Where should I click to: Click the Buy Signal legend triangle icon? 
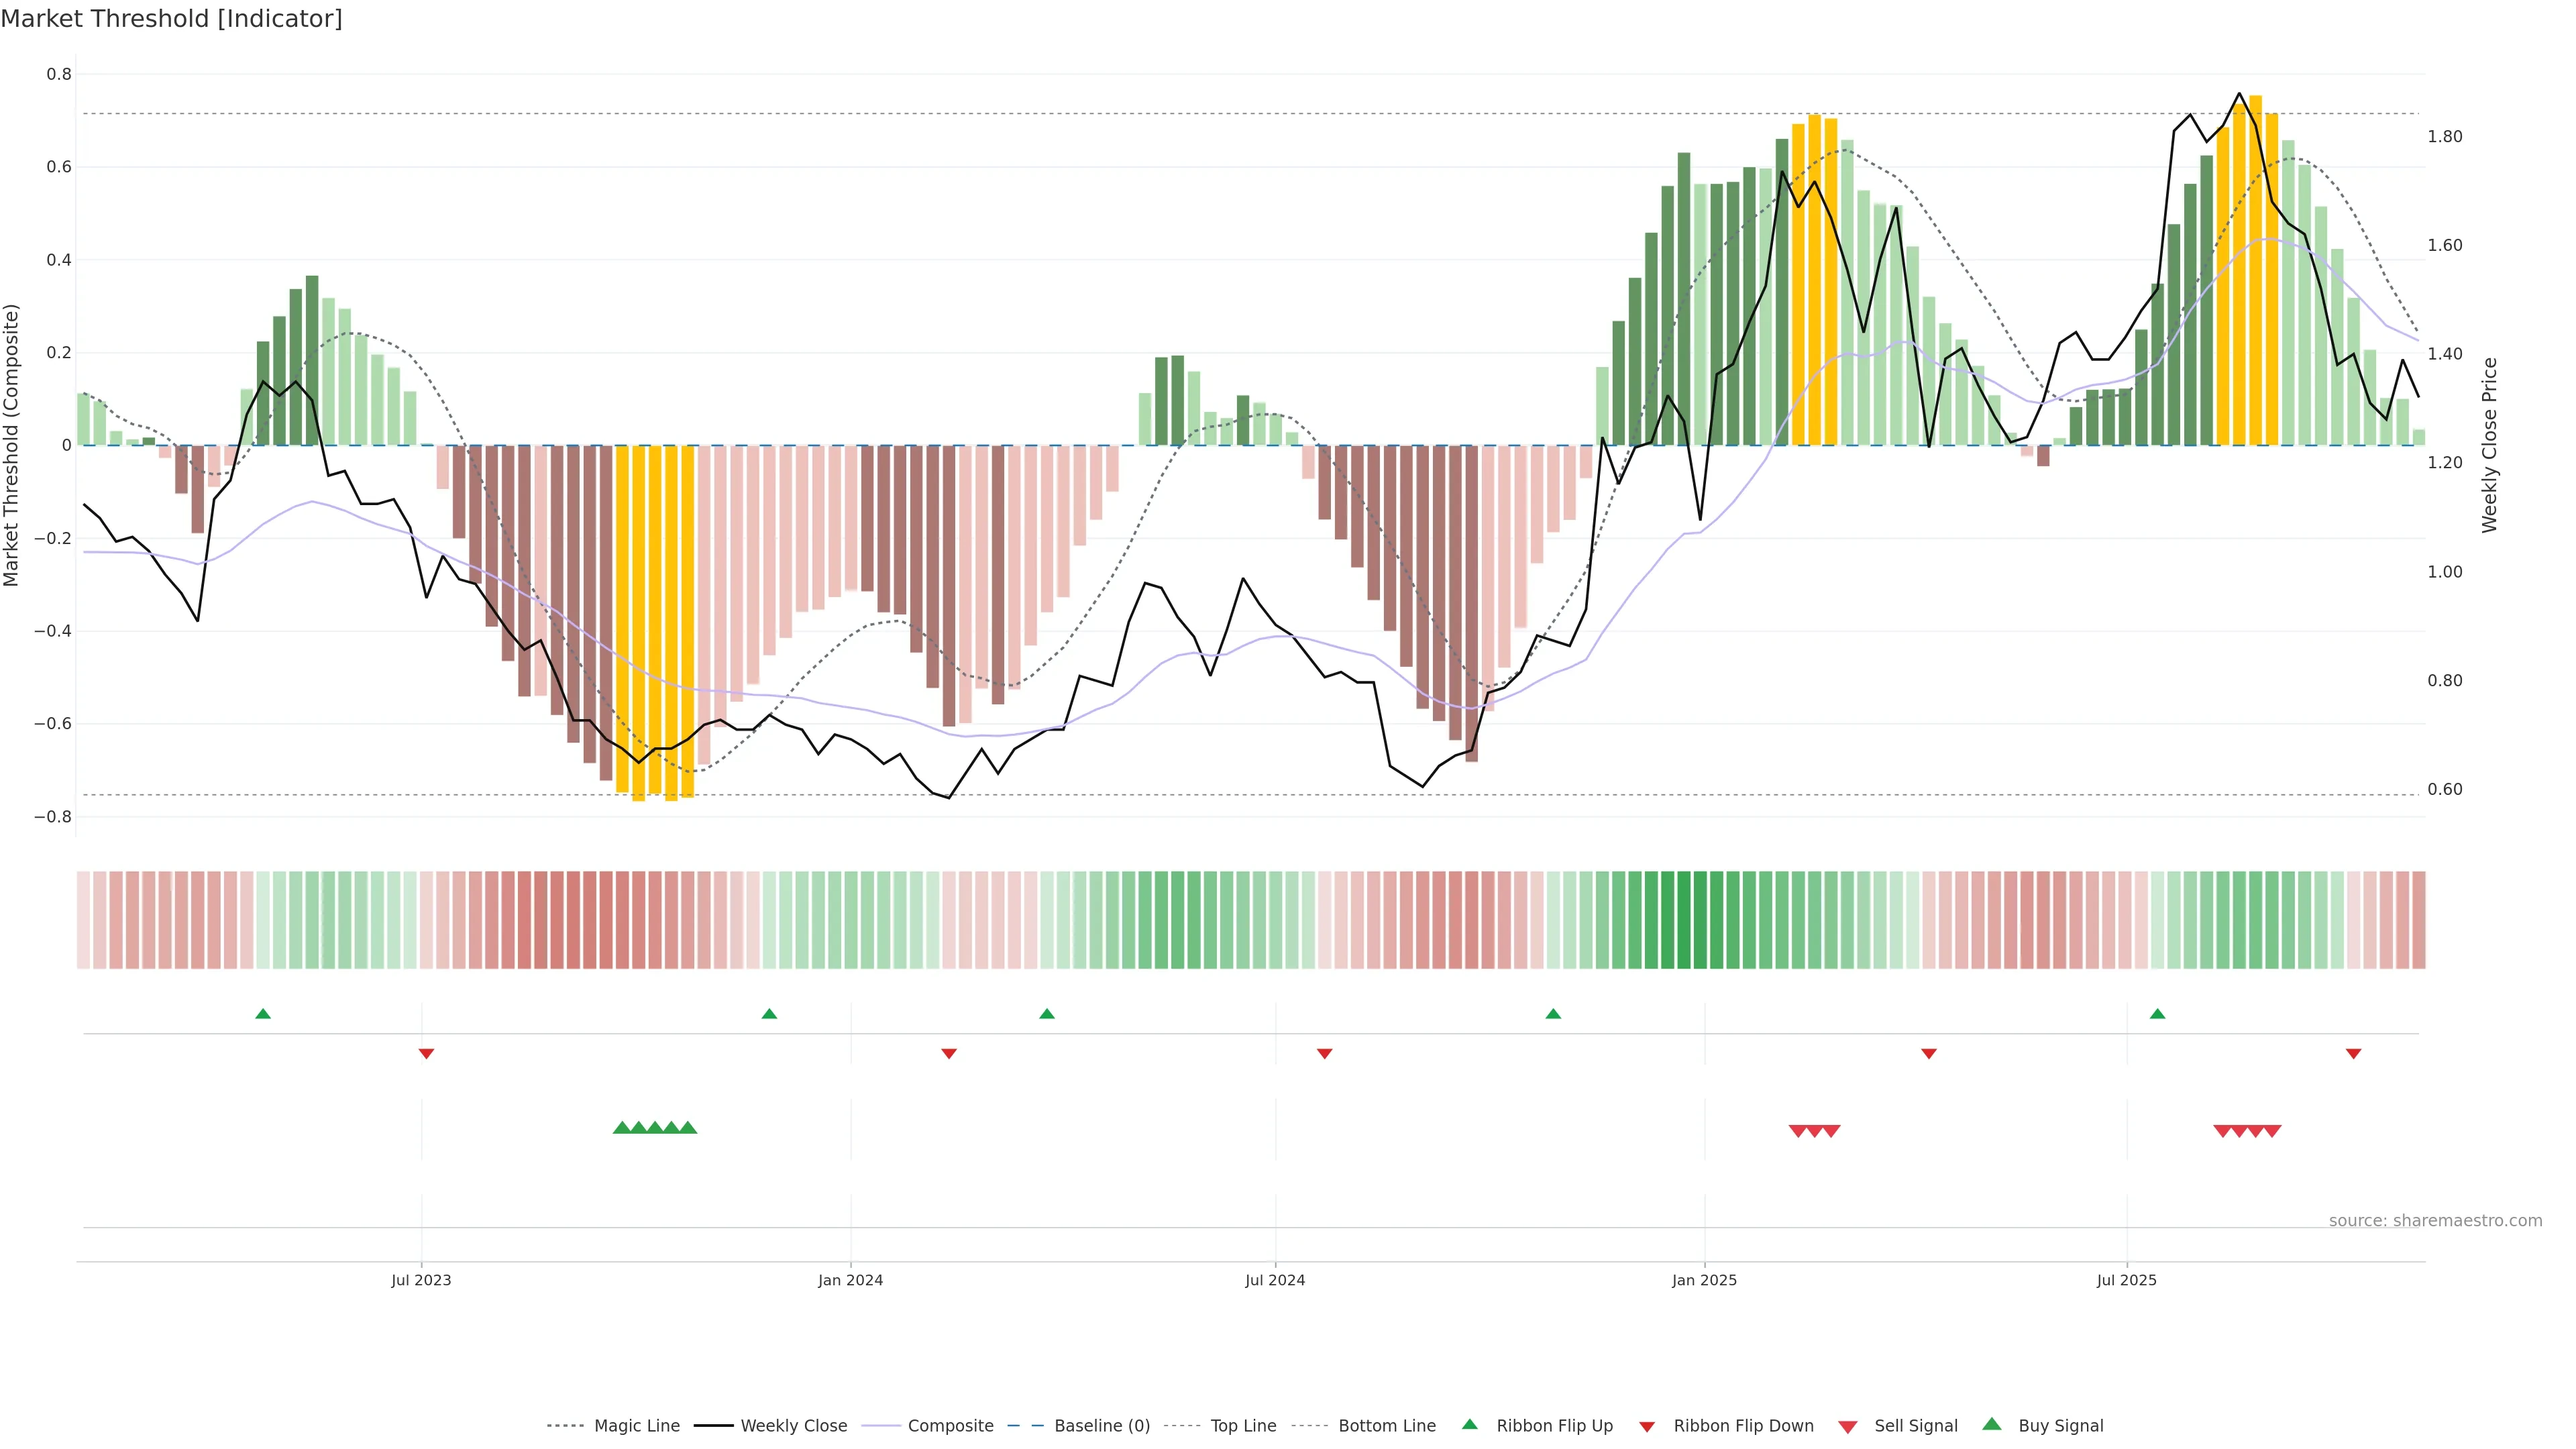pyautogui.click(x=1991, y=1424)
